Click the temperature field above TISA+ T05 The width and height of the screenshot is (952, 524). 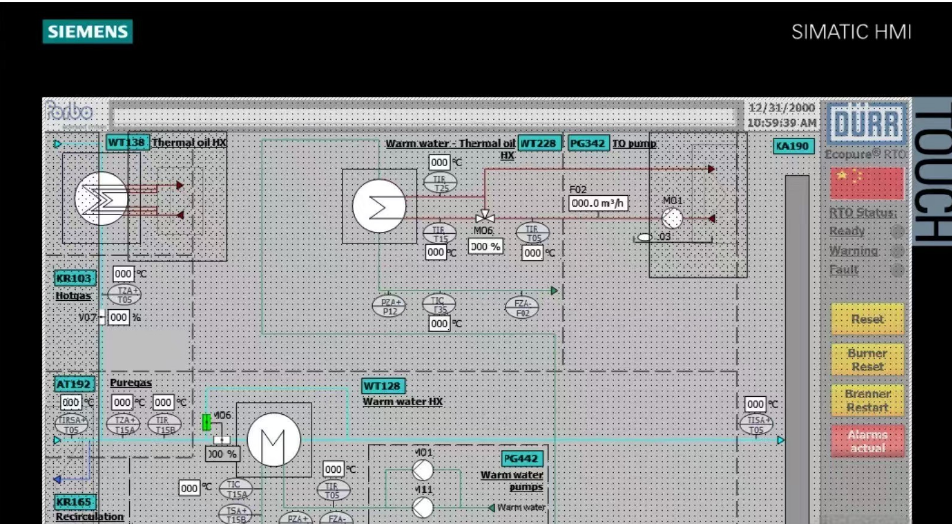pos(755,404)
